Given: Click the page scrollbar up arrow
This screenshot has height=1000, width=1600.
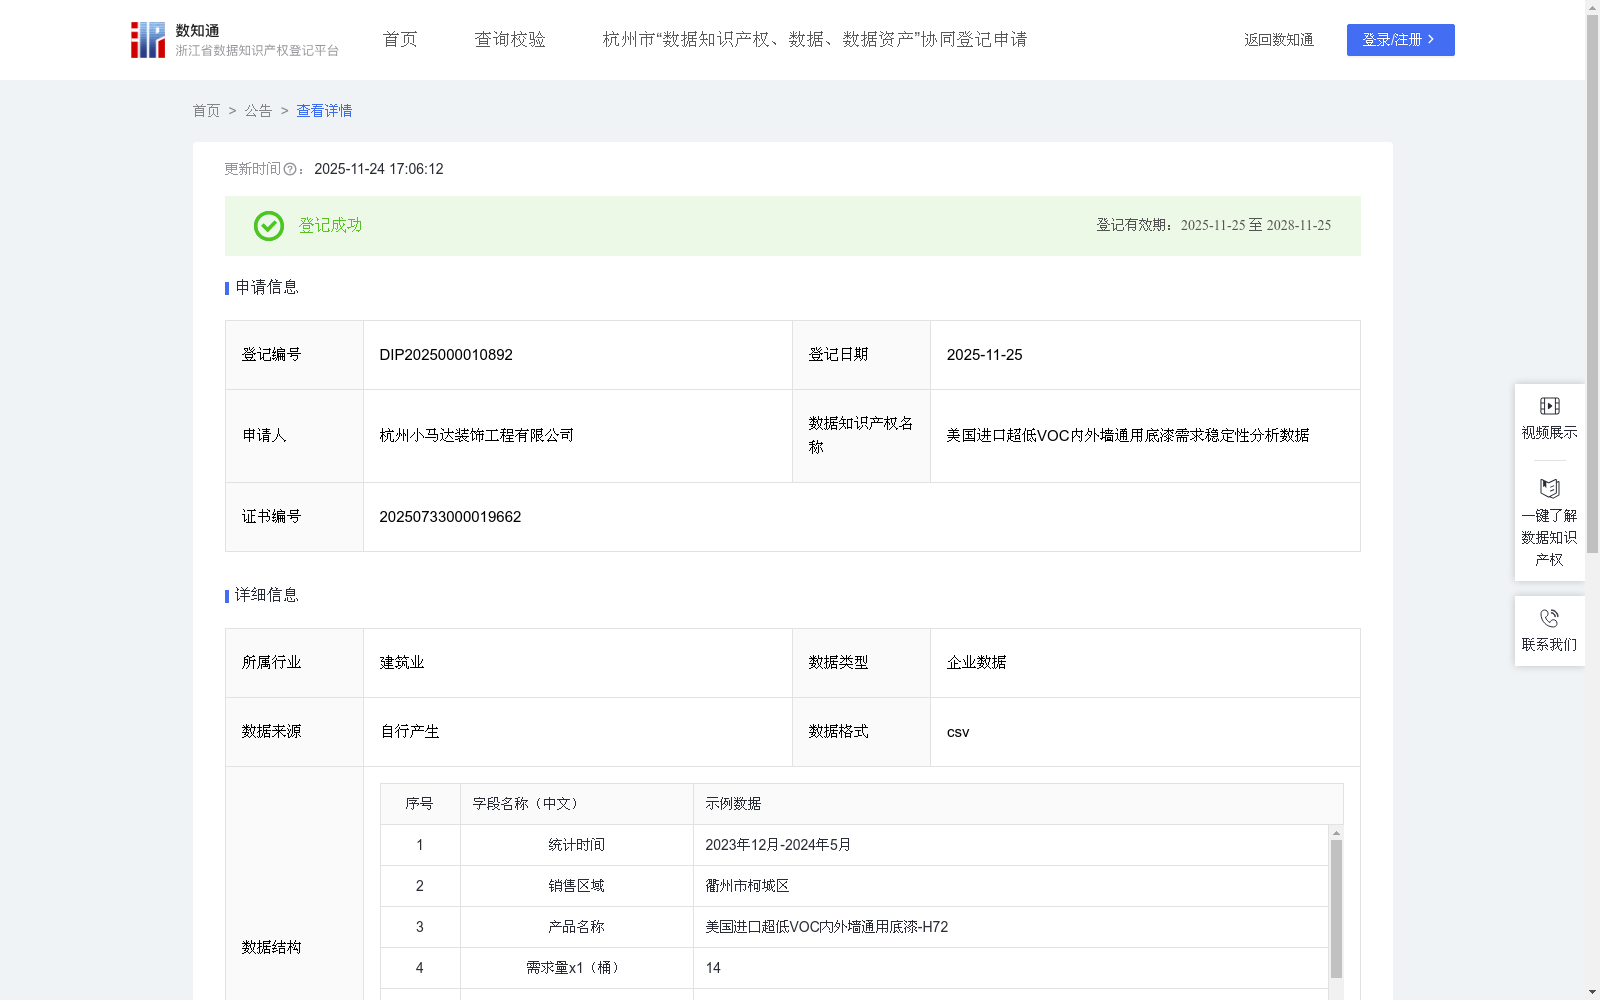Looking at the screenshot, I should coord(1592,7).
